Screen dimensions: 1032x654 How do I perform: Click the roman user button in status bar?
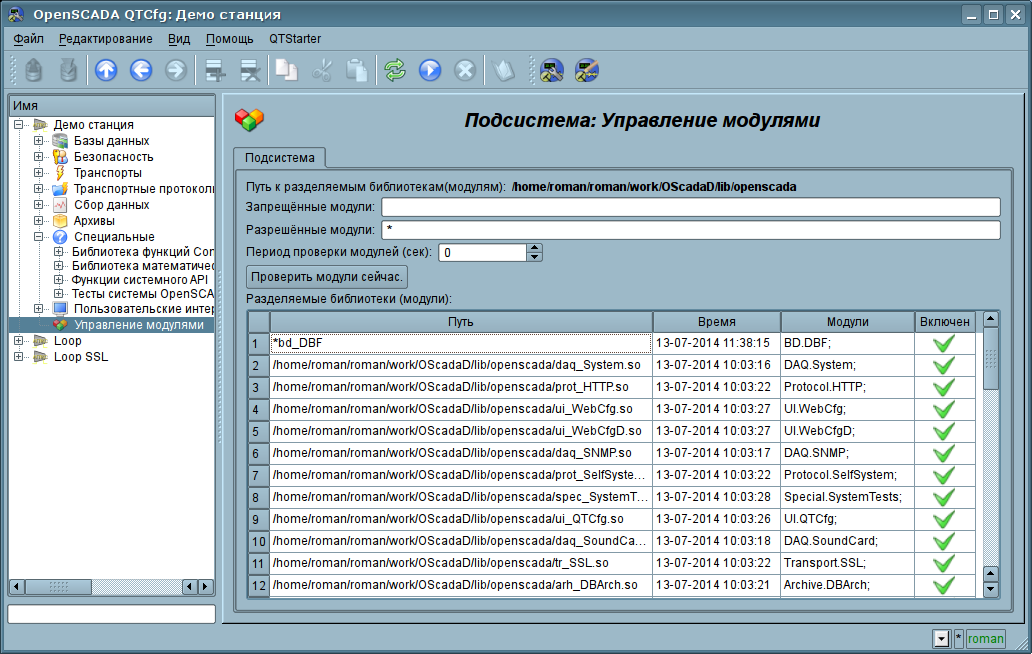pyautogui.click(x=985, y=638)
